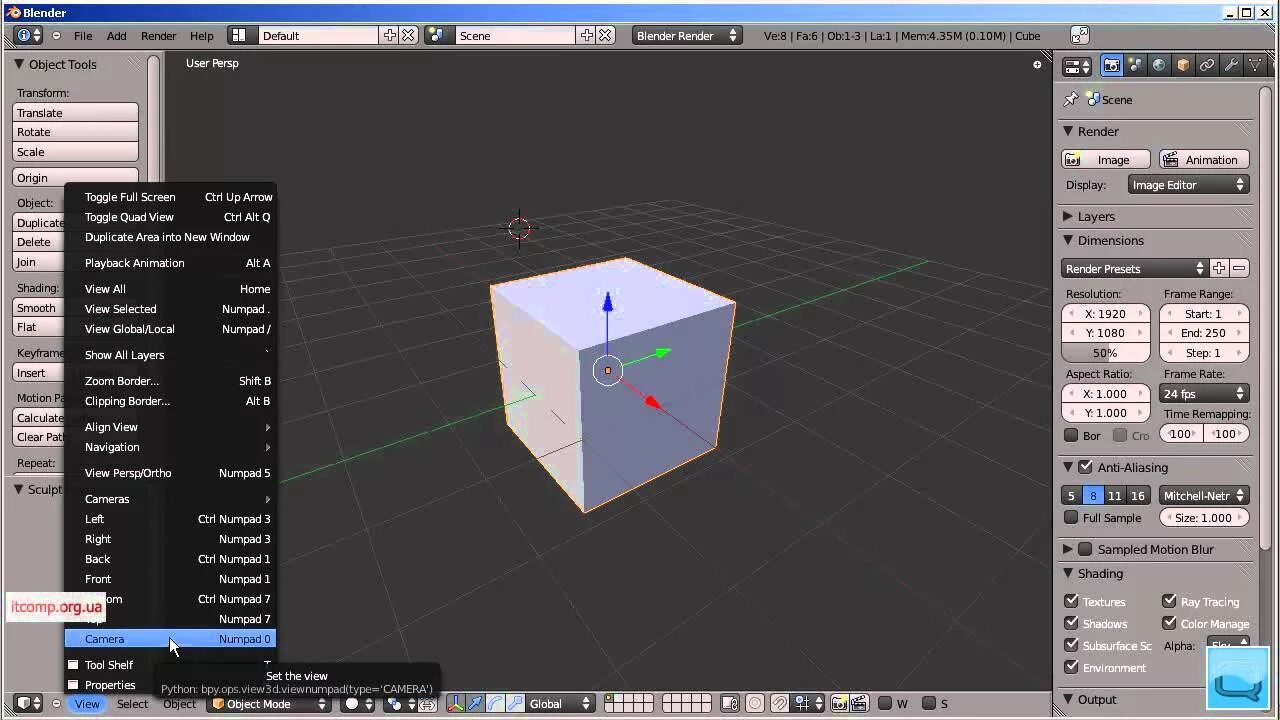Click the Translate button in Object Tools

pyautogui.click(x=75, y=113)
